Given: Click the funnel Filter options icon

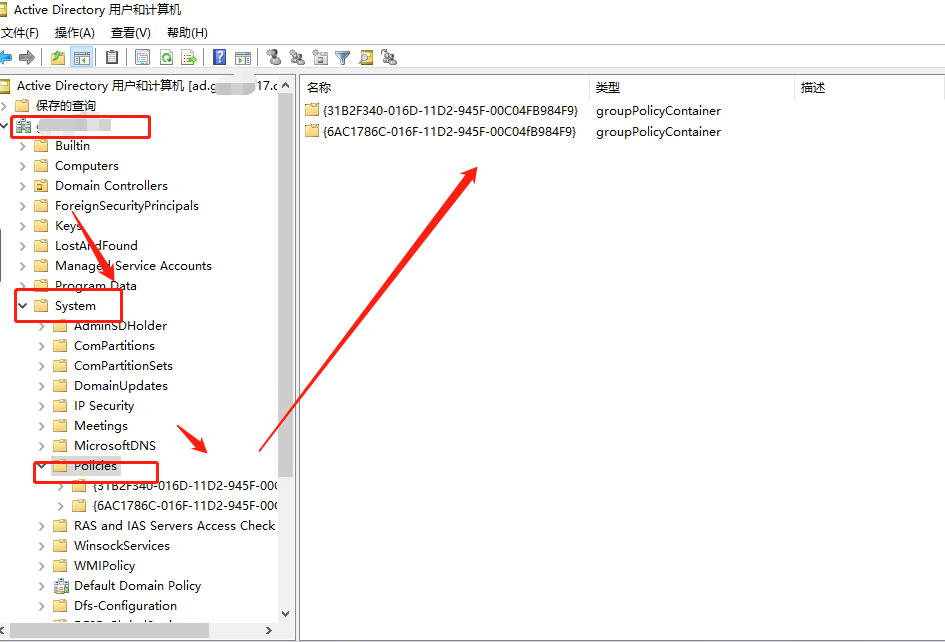Looking at the screenshot, I should tap(342, 58).
